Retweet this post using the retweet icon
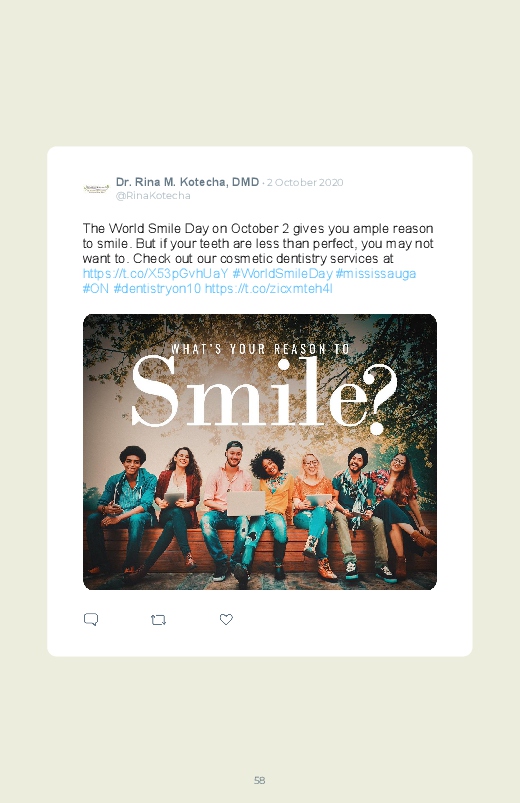The height and width of the screenshot is (803, 520). (158, 620)
